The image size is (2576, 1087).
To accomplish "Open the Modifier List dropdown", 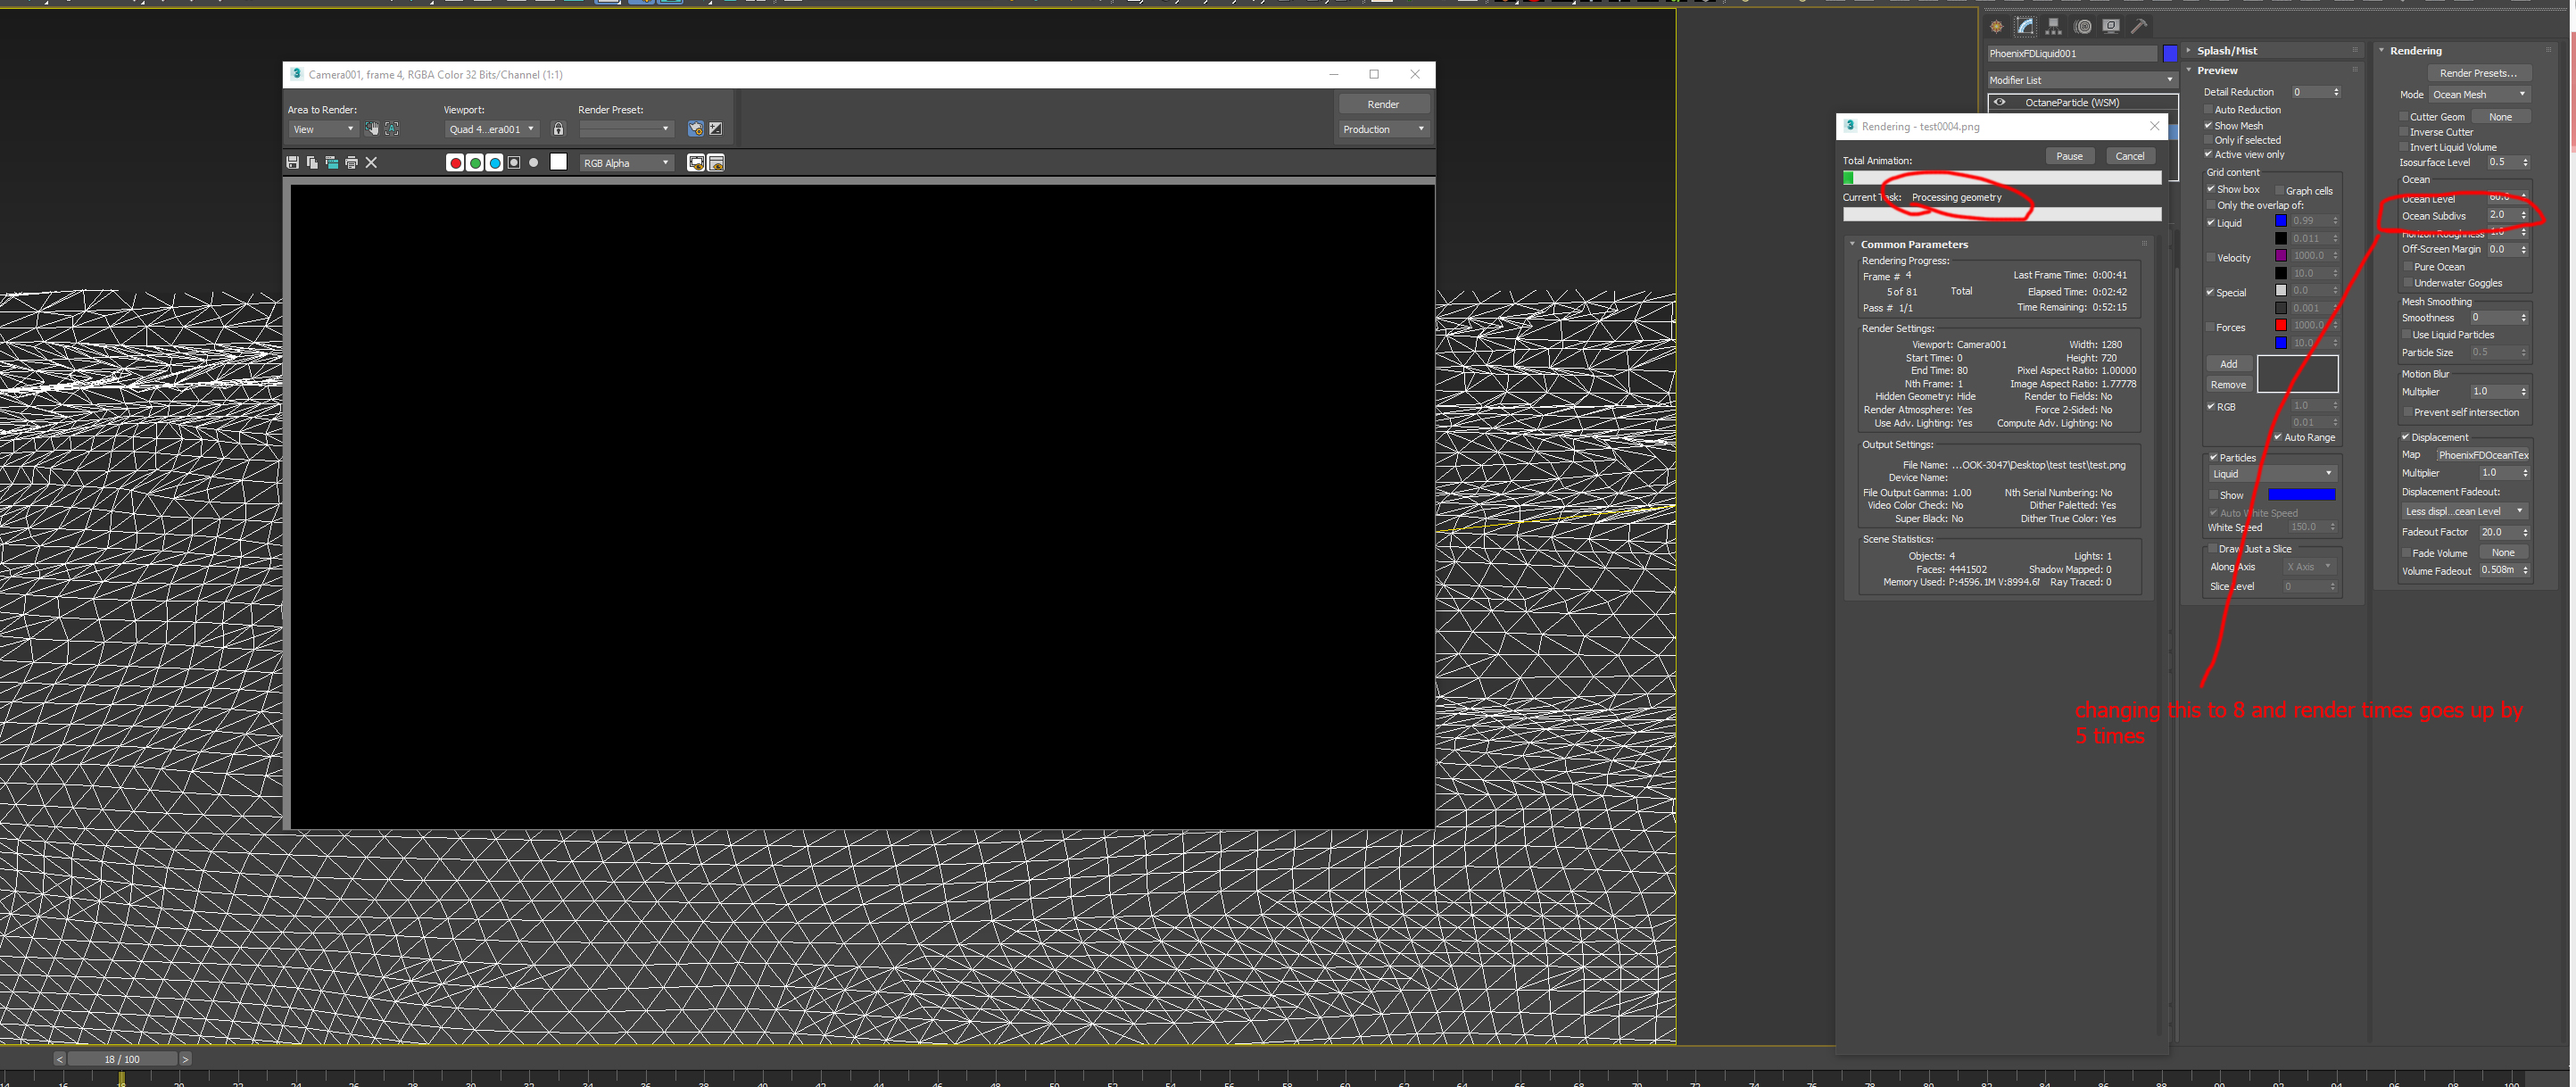I will [x=2081, y=80].
